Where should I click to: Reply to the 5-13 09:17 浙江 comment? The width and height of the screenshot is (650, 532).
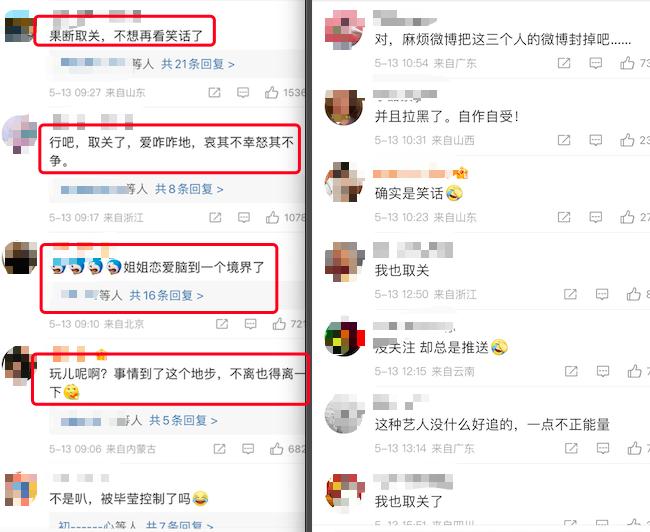pos(244,217)
